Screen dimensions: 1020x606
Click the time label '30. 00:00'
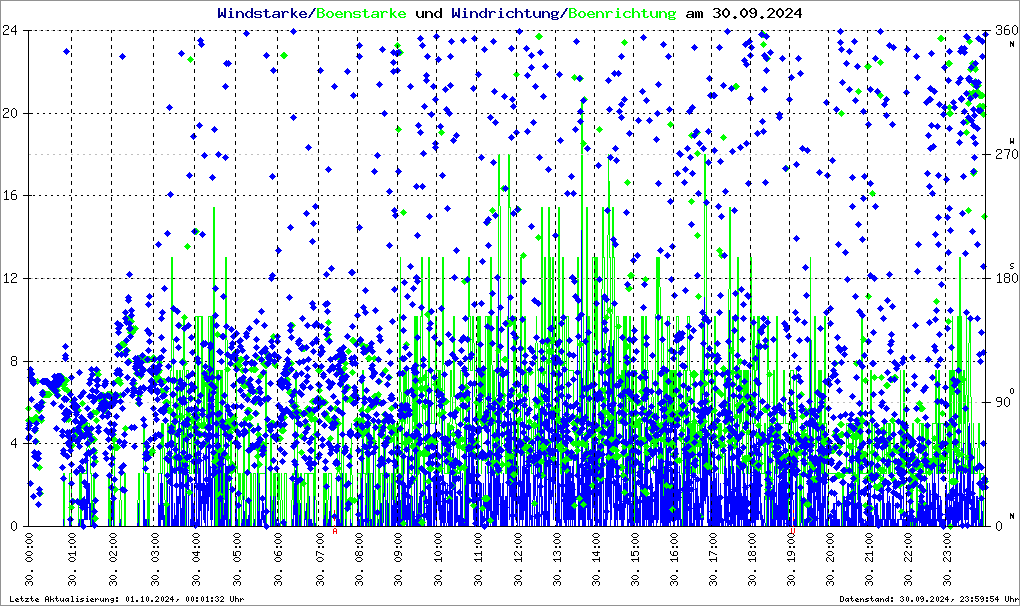tap(30, 560)
